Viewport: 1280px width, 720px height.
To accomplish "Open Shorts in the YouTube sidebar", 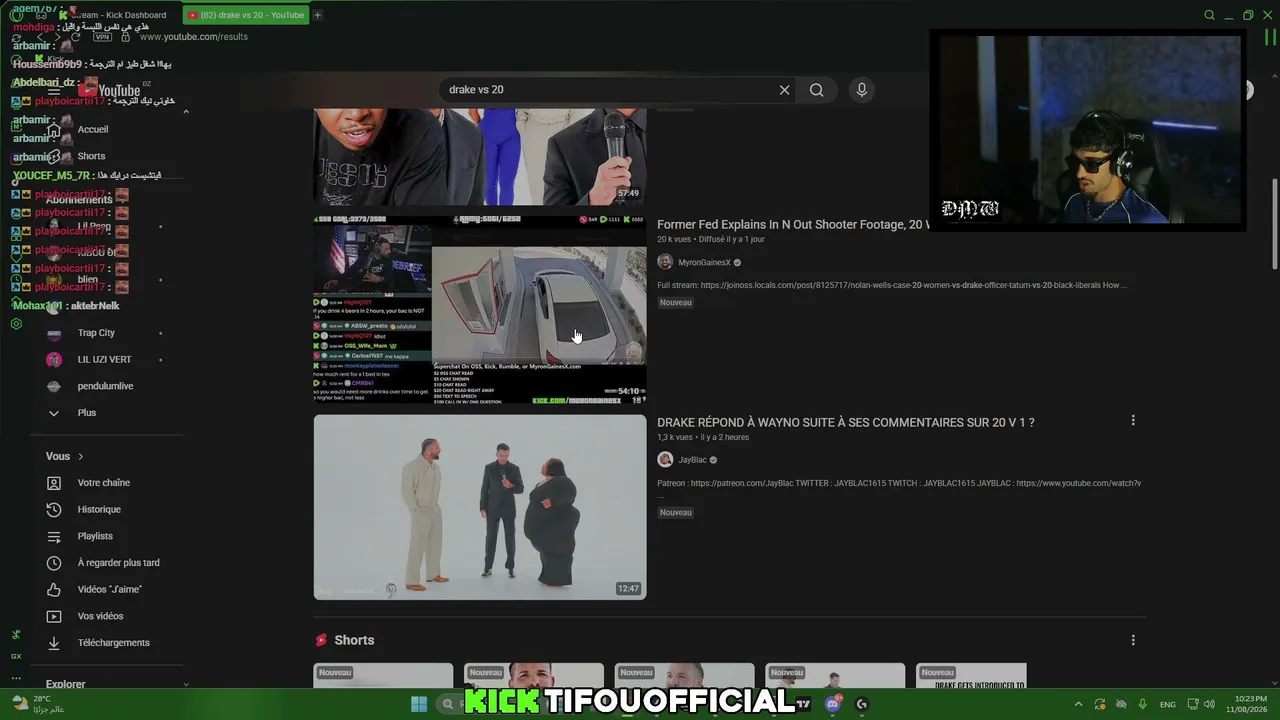I will 91,156.
